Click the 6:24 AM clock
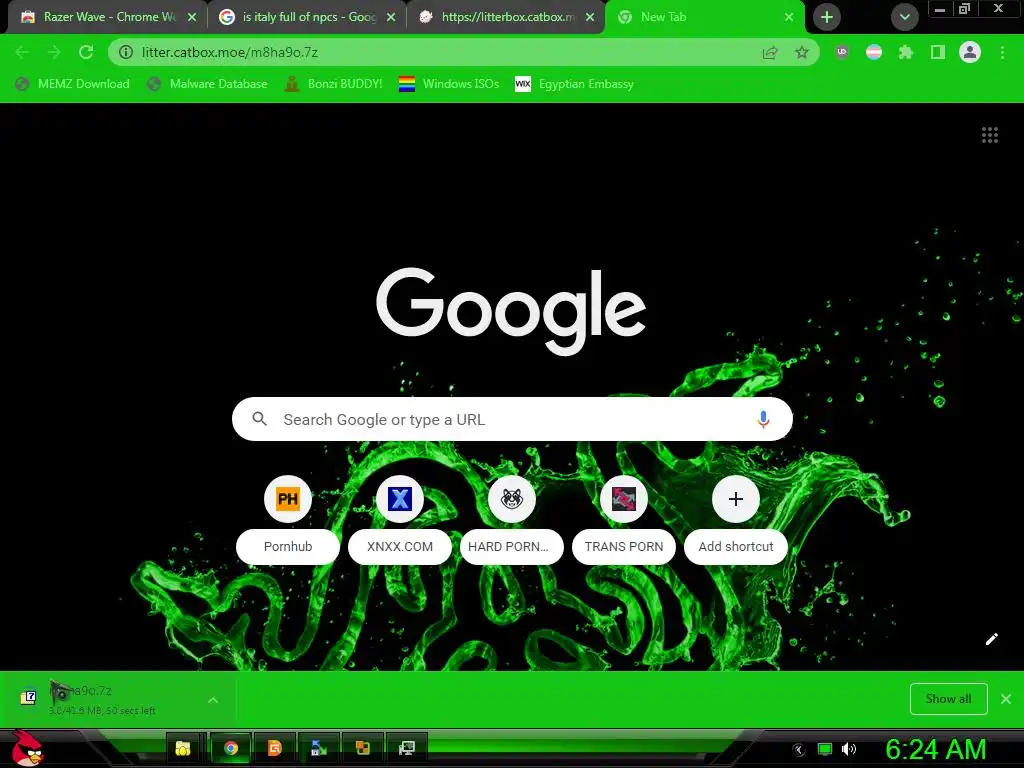Viewport: 1024px width, 768px height. (935, 750)
